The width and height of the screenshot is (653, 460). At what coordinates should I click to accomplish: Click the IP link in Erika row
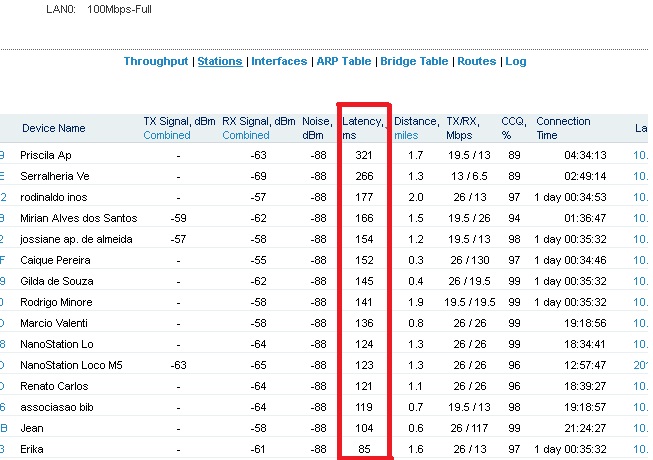tap(641, 449)
